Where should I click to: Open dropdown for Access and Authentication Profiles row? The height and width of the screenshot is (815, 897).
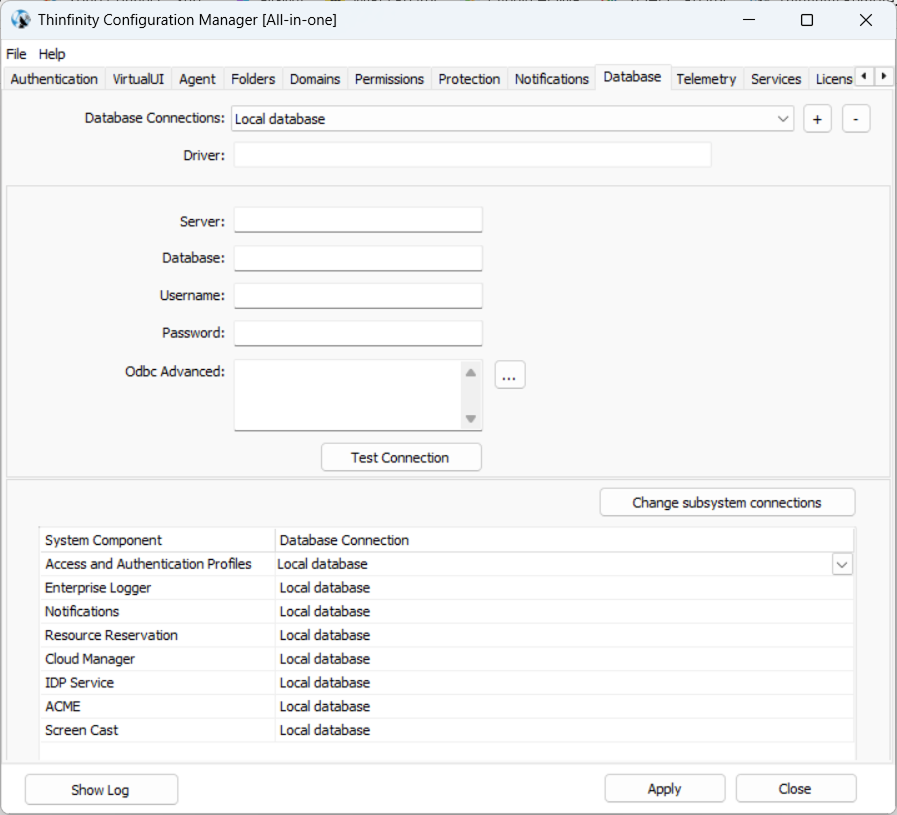[842, 564]
